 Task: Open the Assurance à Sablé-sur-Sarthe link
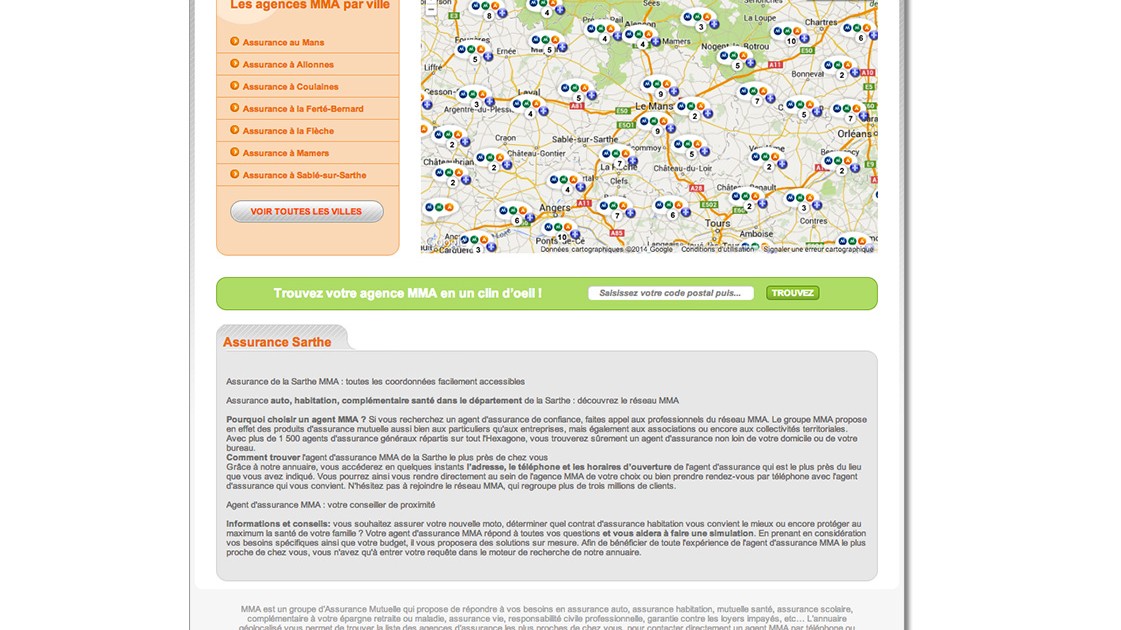pyautogui.click(x=305, y=175)
